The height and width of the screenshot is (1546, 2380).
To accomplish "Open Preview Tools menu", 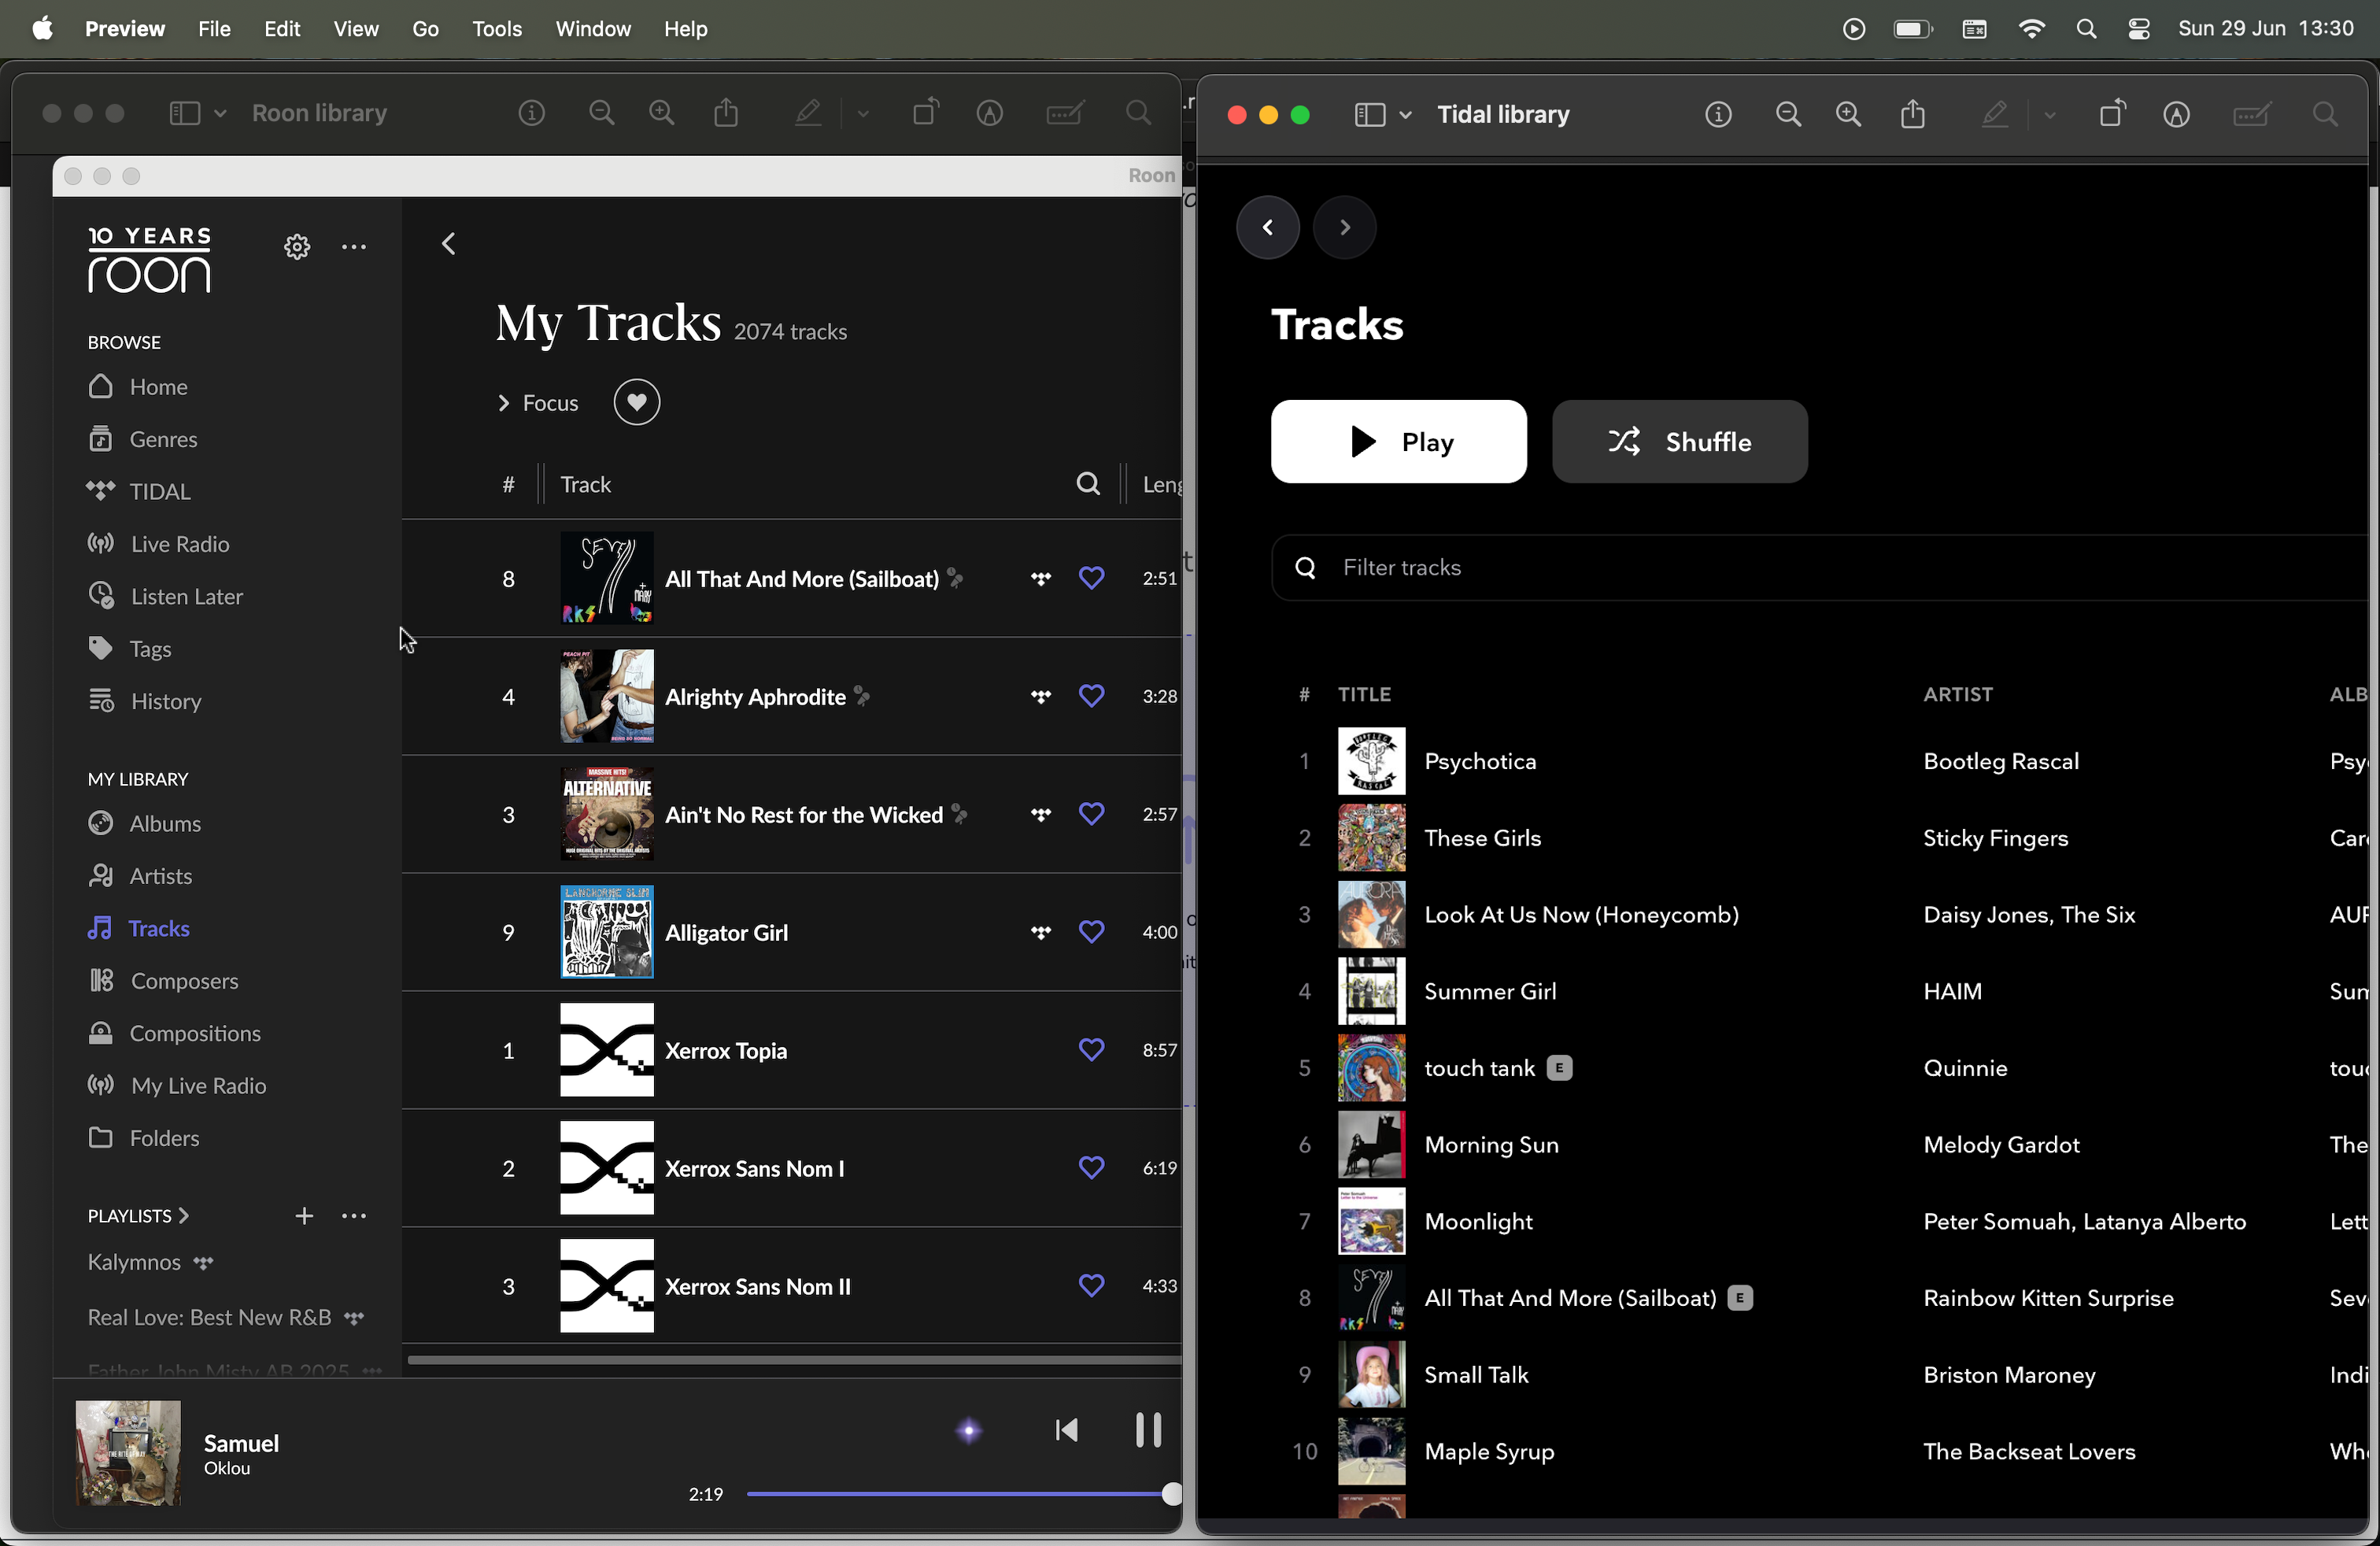I will coord(497,29).
